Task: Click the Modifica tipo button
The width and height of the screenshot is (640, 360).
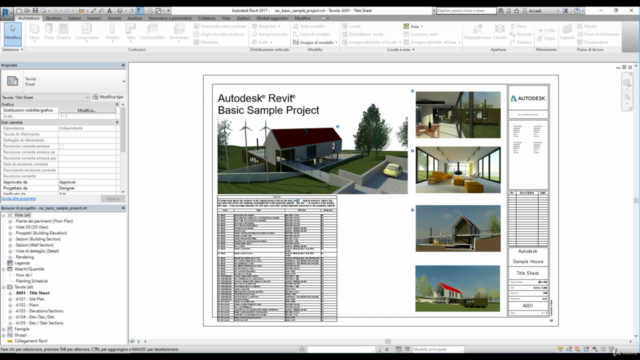Action: (108, 97)
